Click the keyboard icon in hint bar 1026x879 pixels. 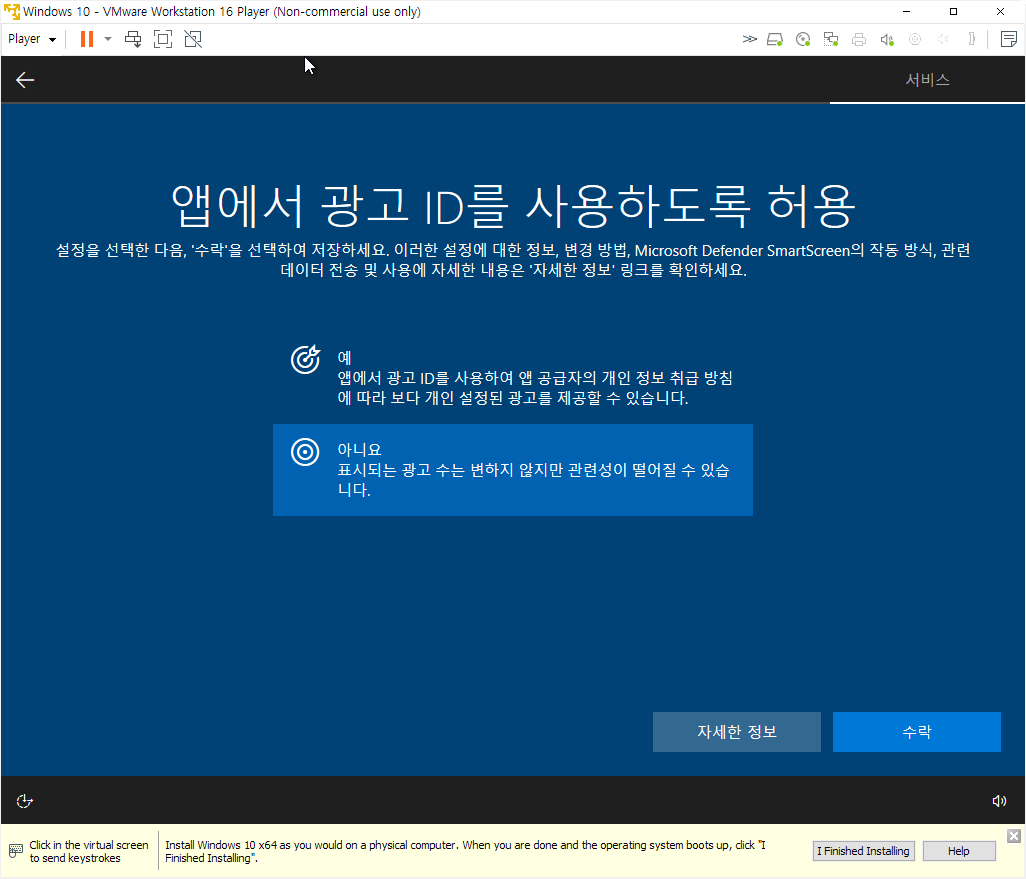[x=16, y=851]
